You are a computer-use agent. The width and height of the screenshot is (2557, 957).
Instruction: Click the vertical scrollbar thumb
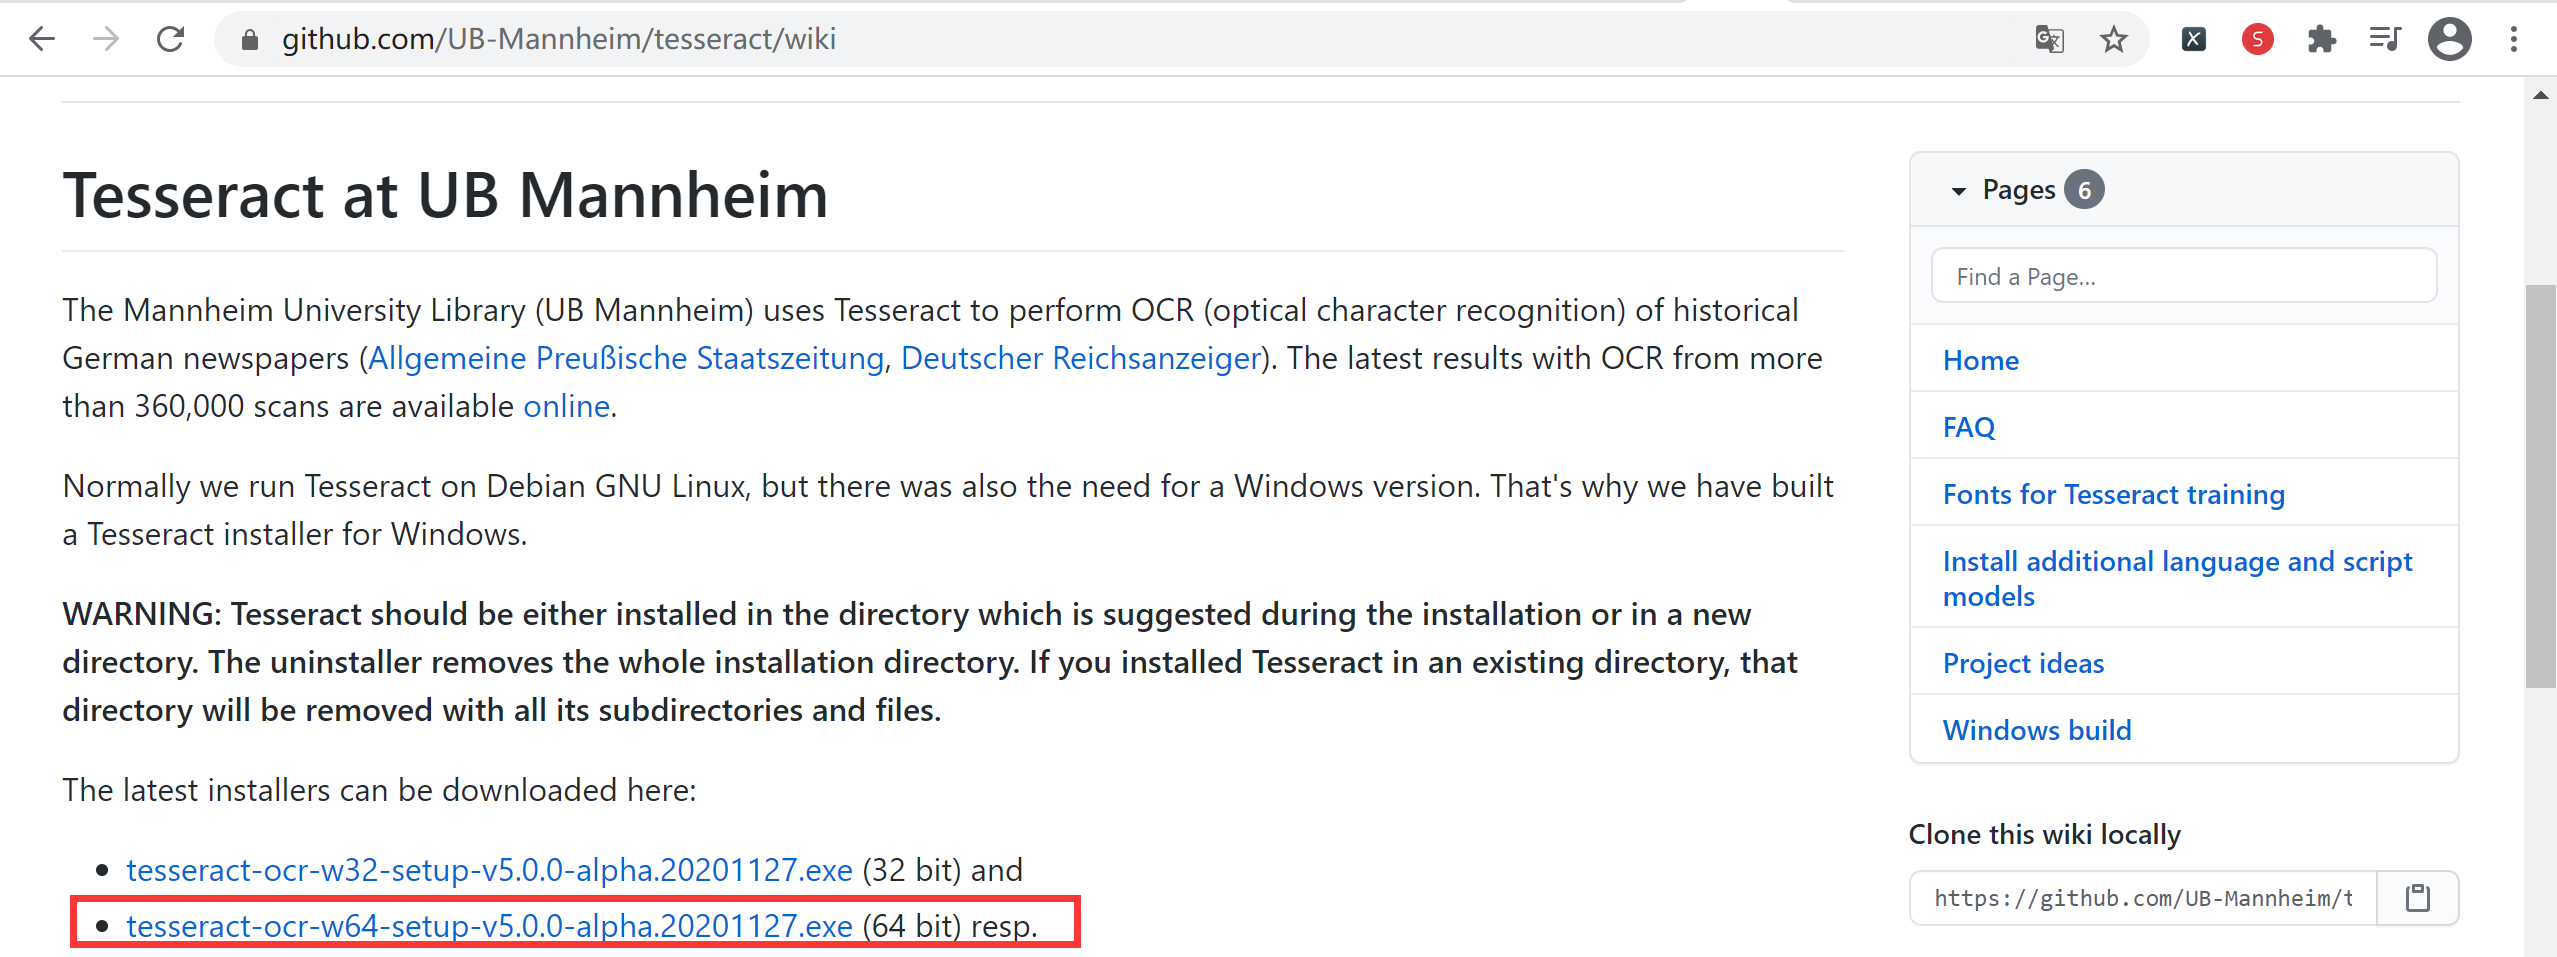pyautogui.click(x=2540, y=487)
